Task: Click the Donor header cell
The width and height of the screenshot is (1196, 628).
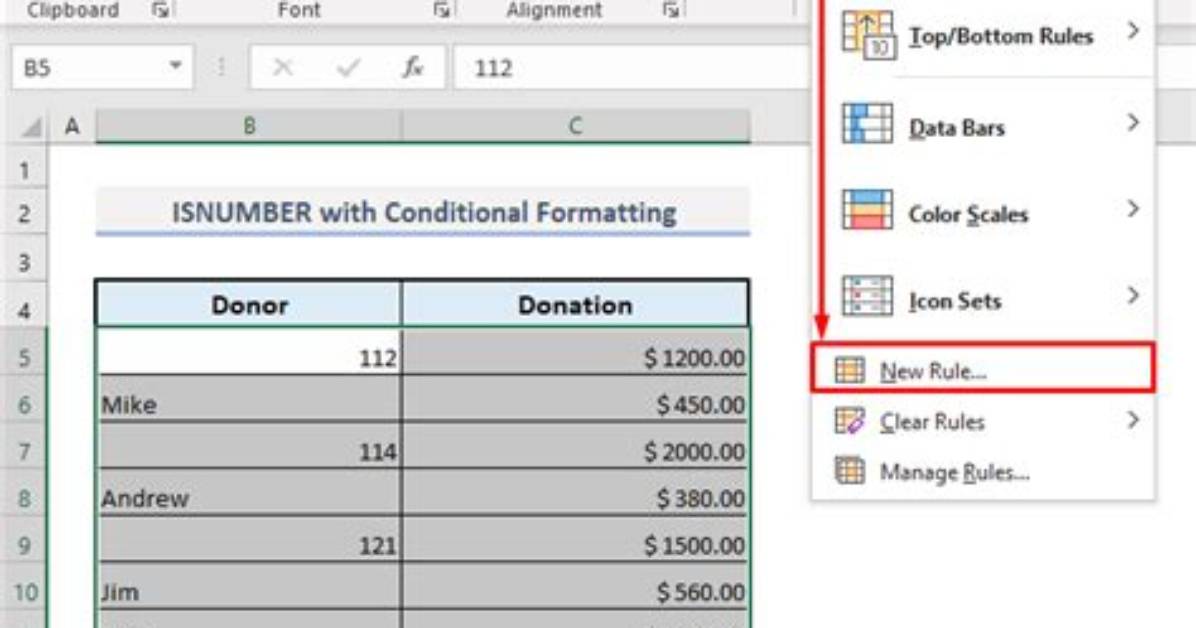Action: [249, 304]
